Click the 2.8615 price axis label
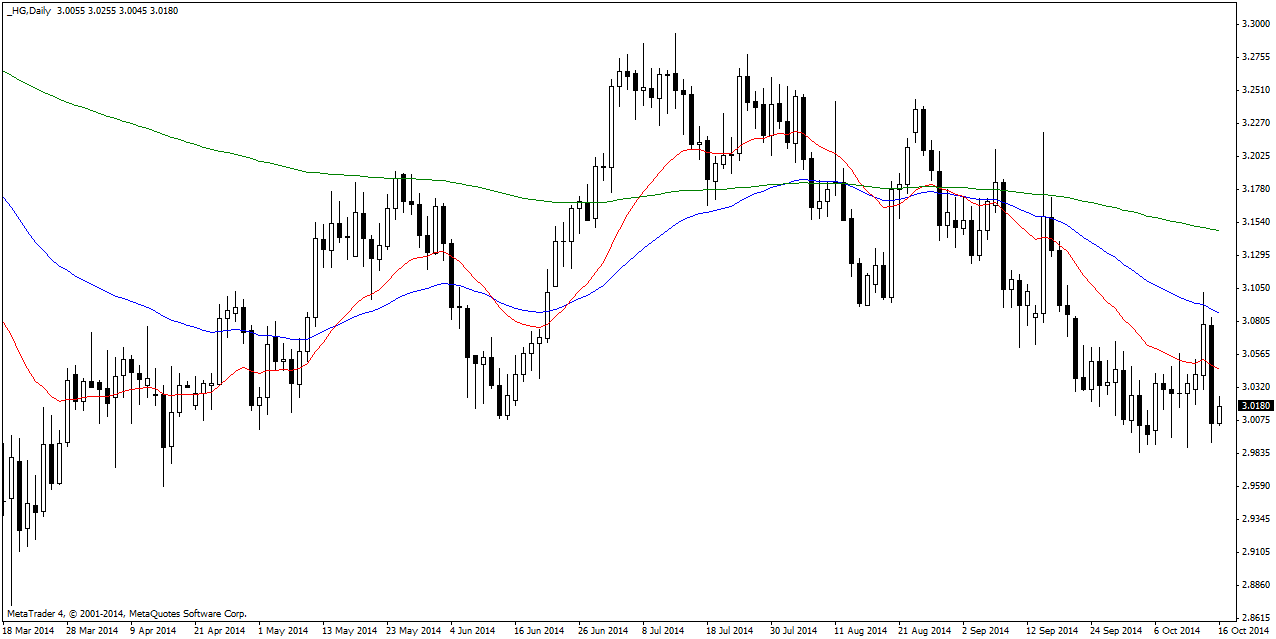1276x639 pixels. coord(1255,618)
